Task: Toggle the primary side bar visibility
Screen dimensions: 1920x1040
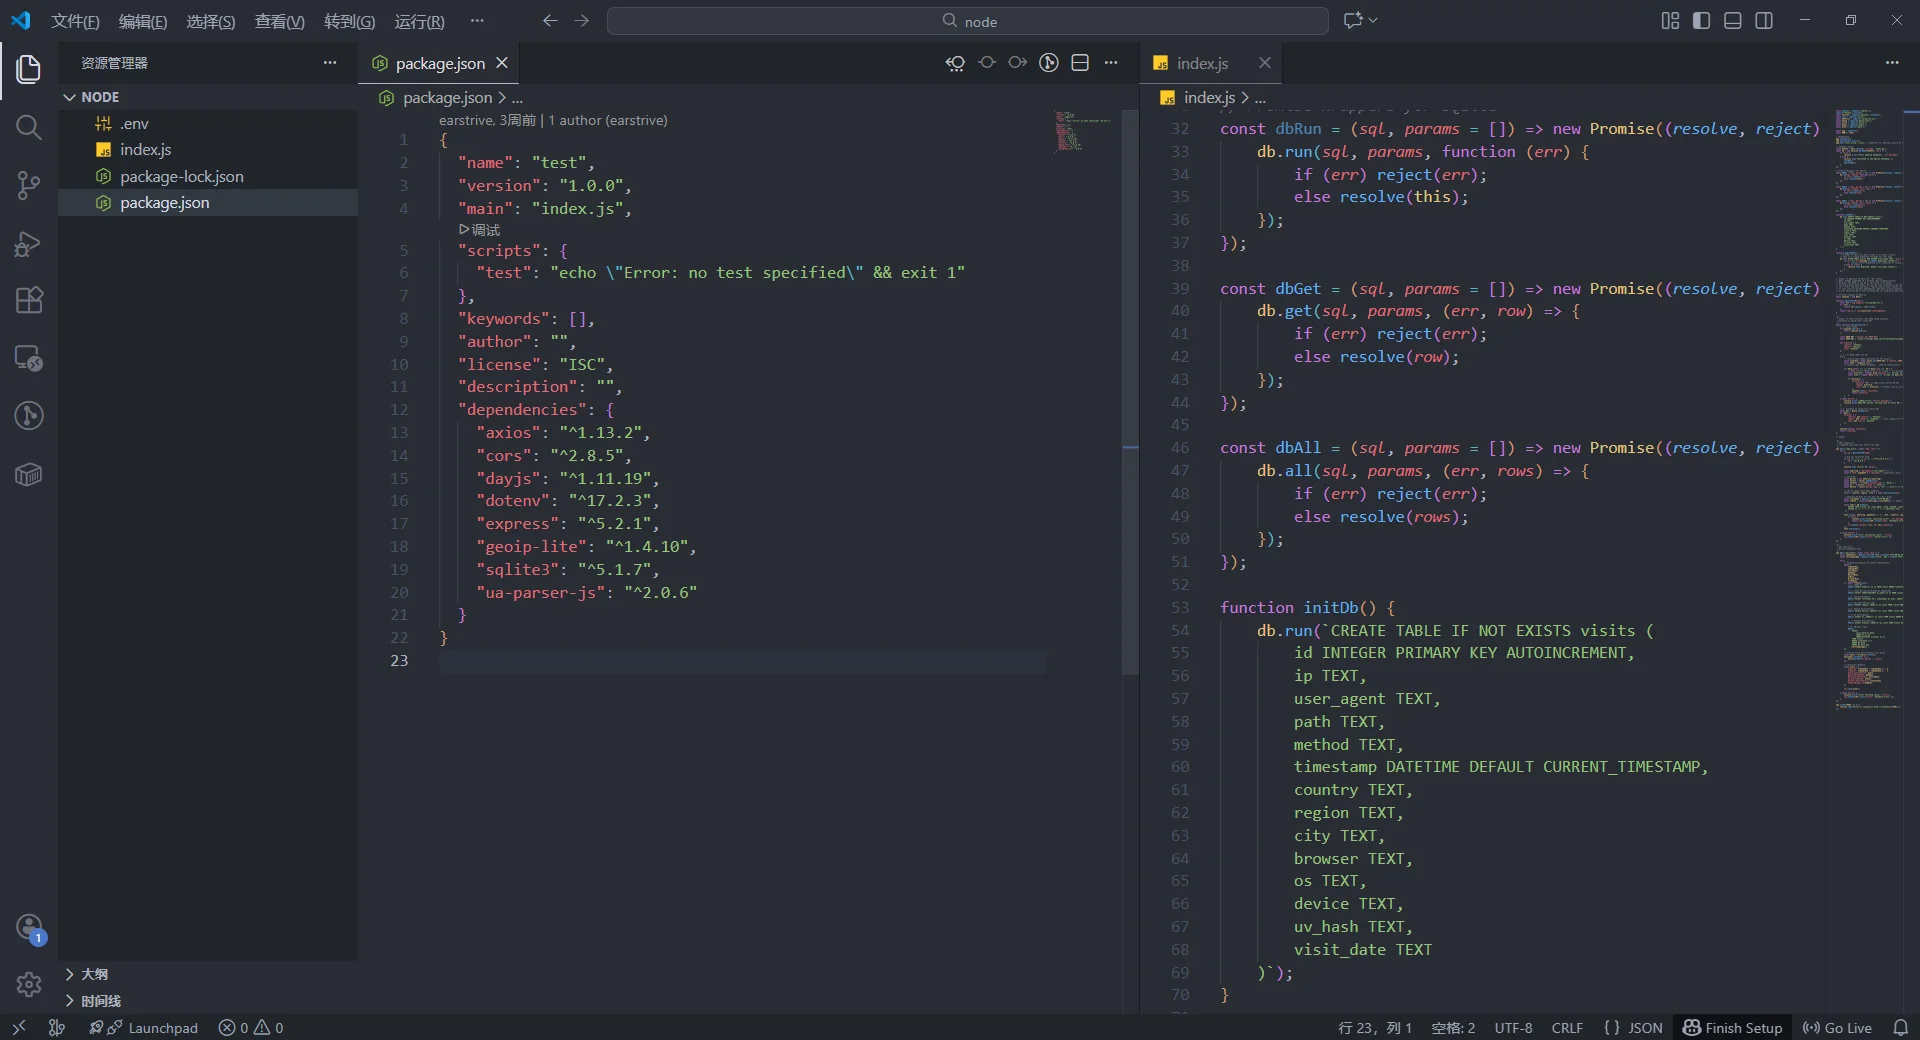Action: [1701, 21]
